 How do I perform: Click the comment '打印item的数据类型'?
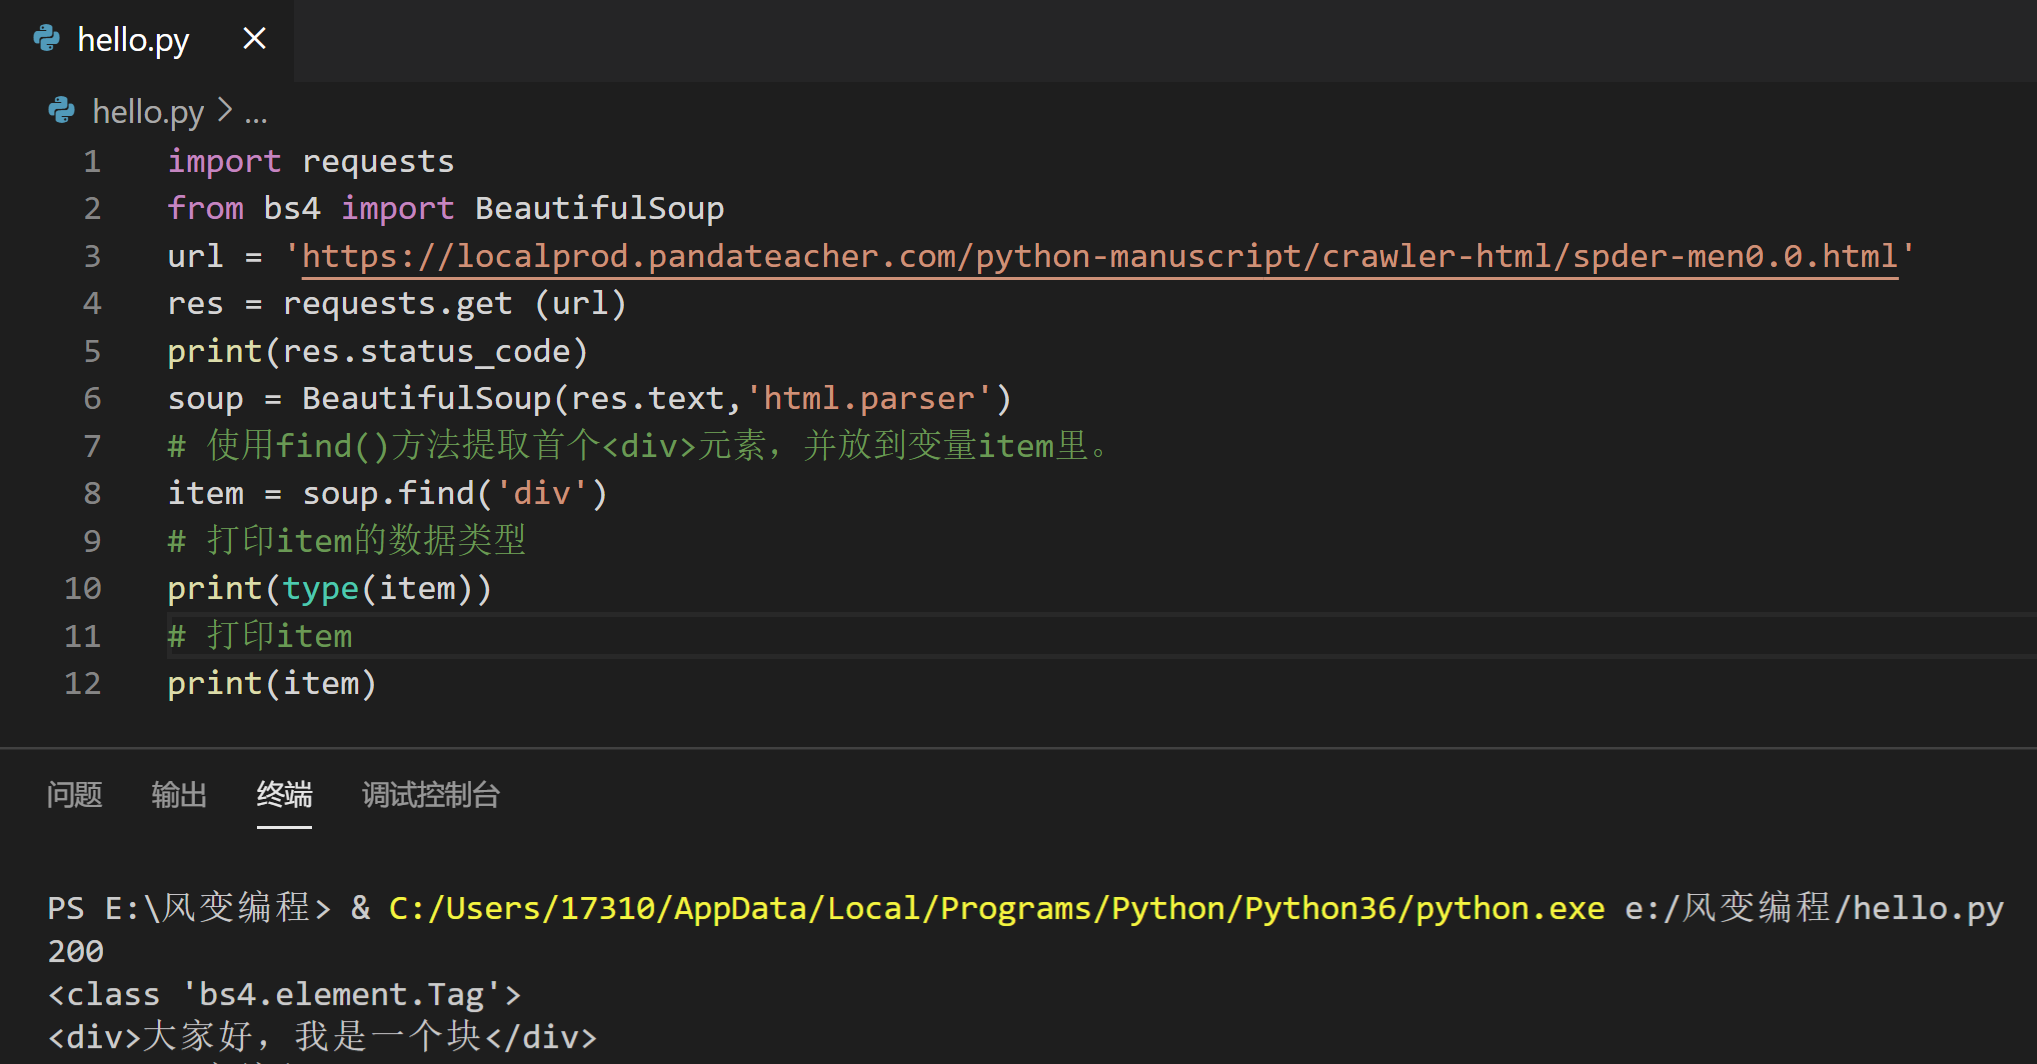click(x=346, y=540)
